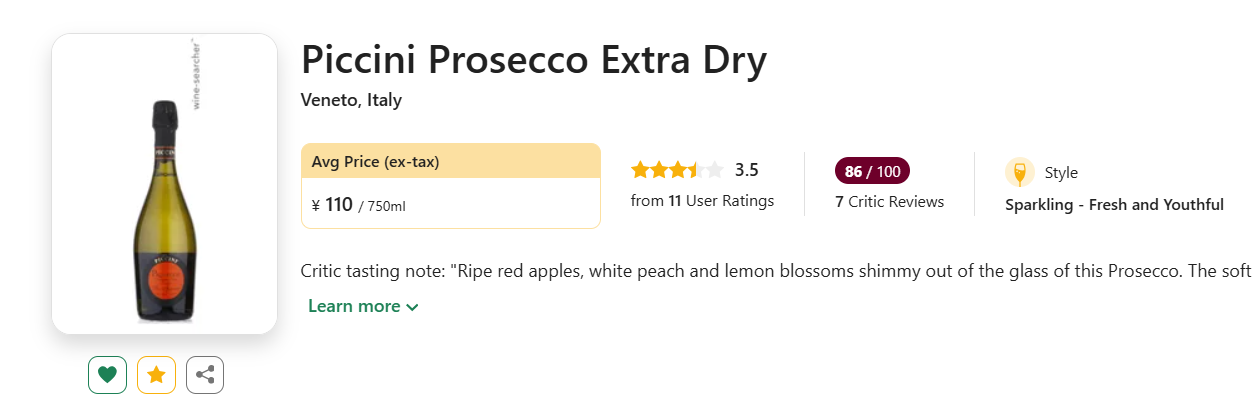
Task: Click the critic tasting note text
Action: coord(777,271)
